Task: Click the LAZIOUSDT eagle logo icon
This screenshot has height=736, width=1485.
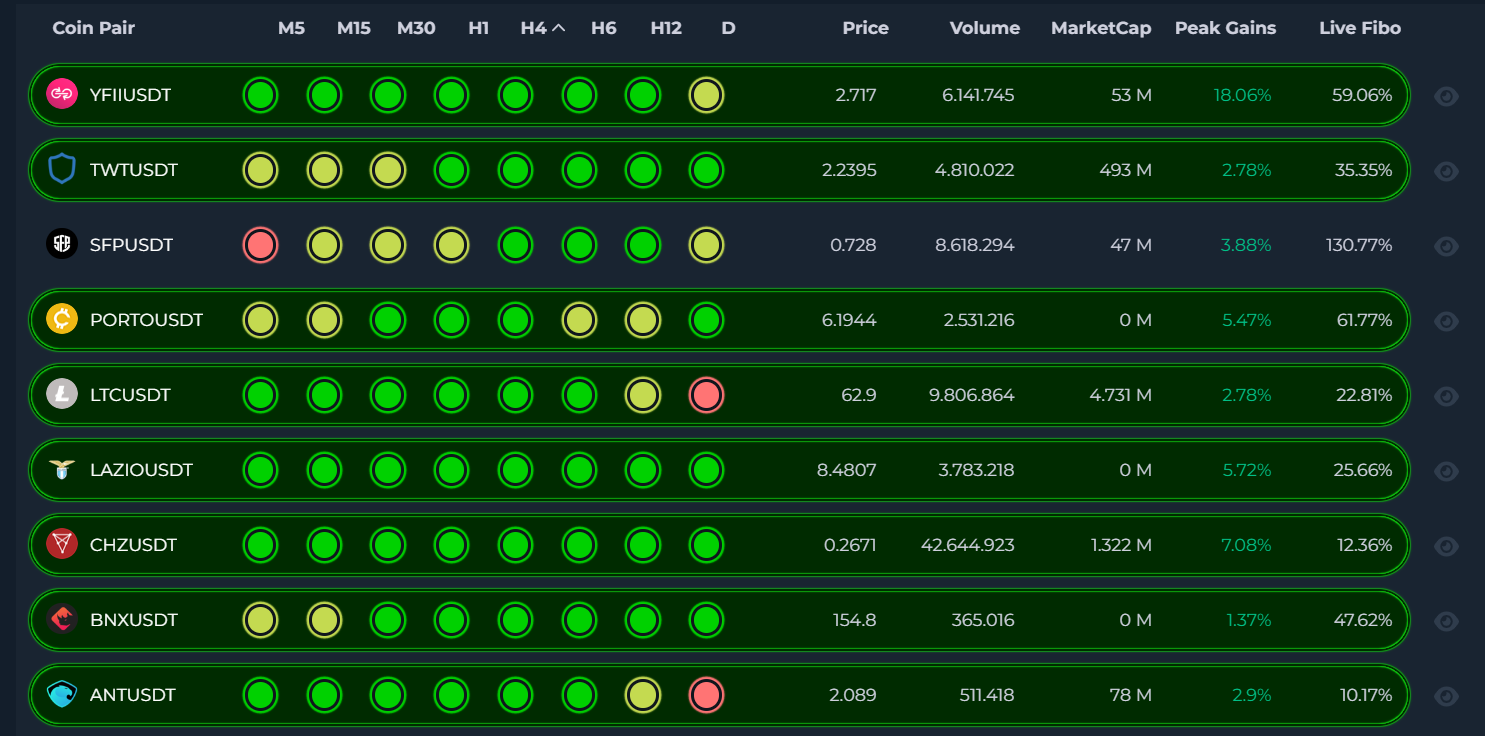Action: point(62,470)
